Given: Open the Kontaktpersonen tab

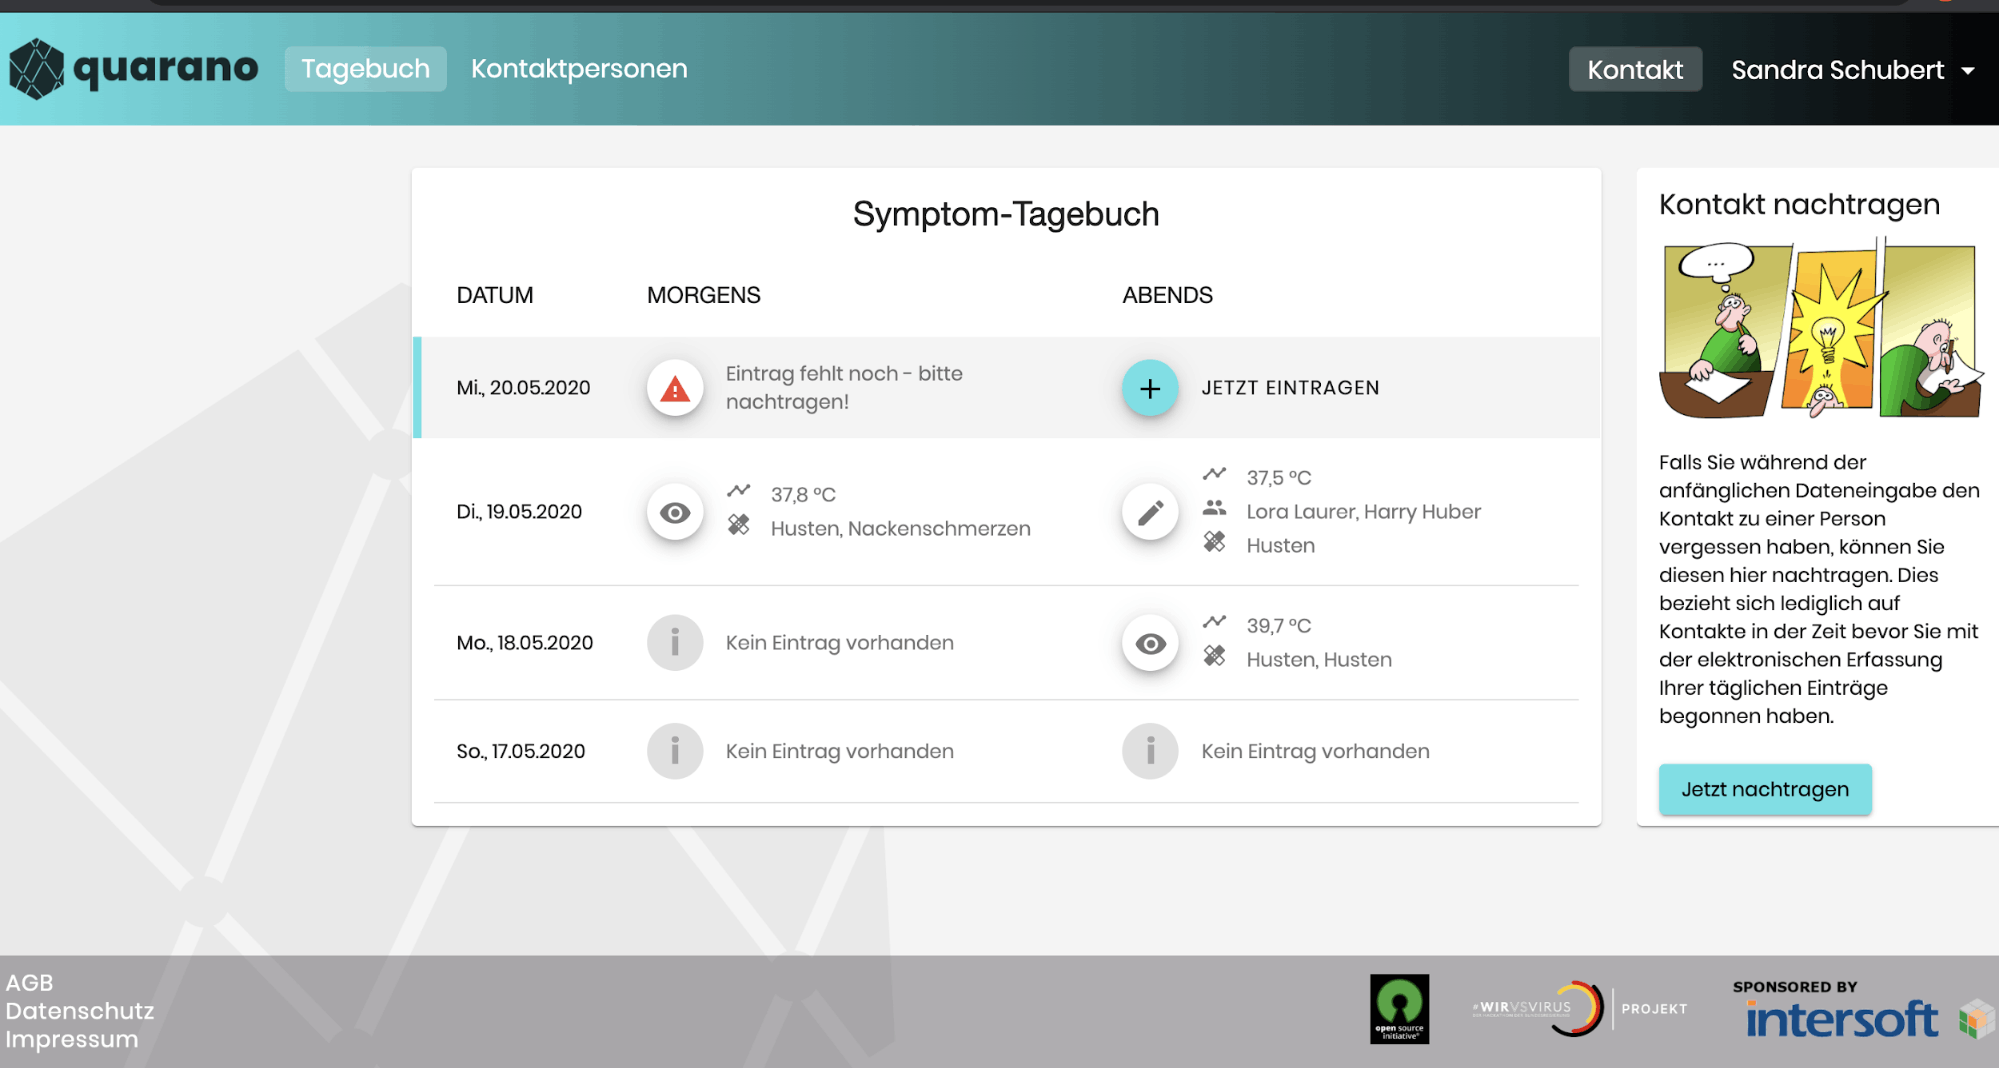Looking at the screenshot, I should (579, 69).
